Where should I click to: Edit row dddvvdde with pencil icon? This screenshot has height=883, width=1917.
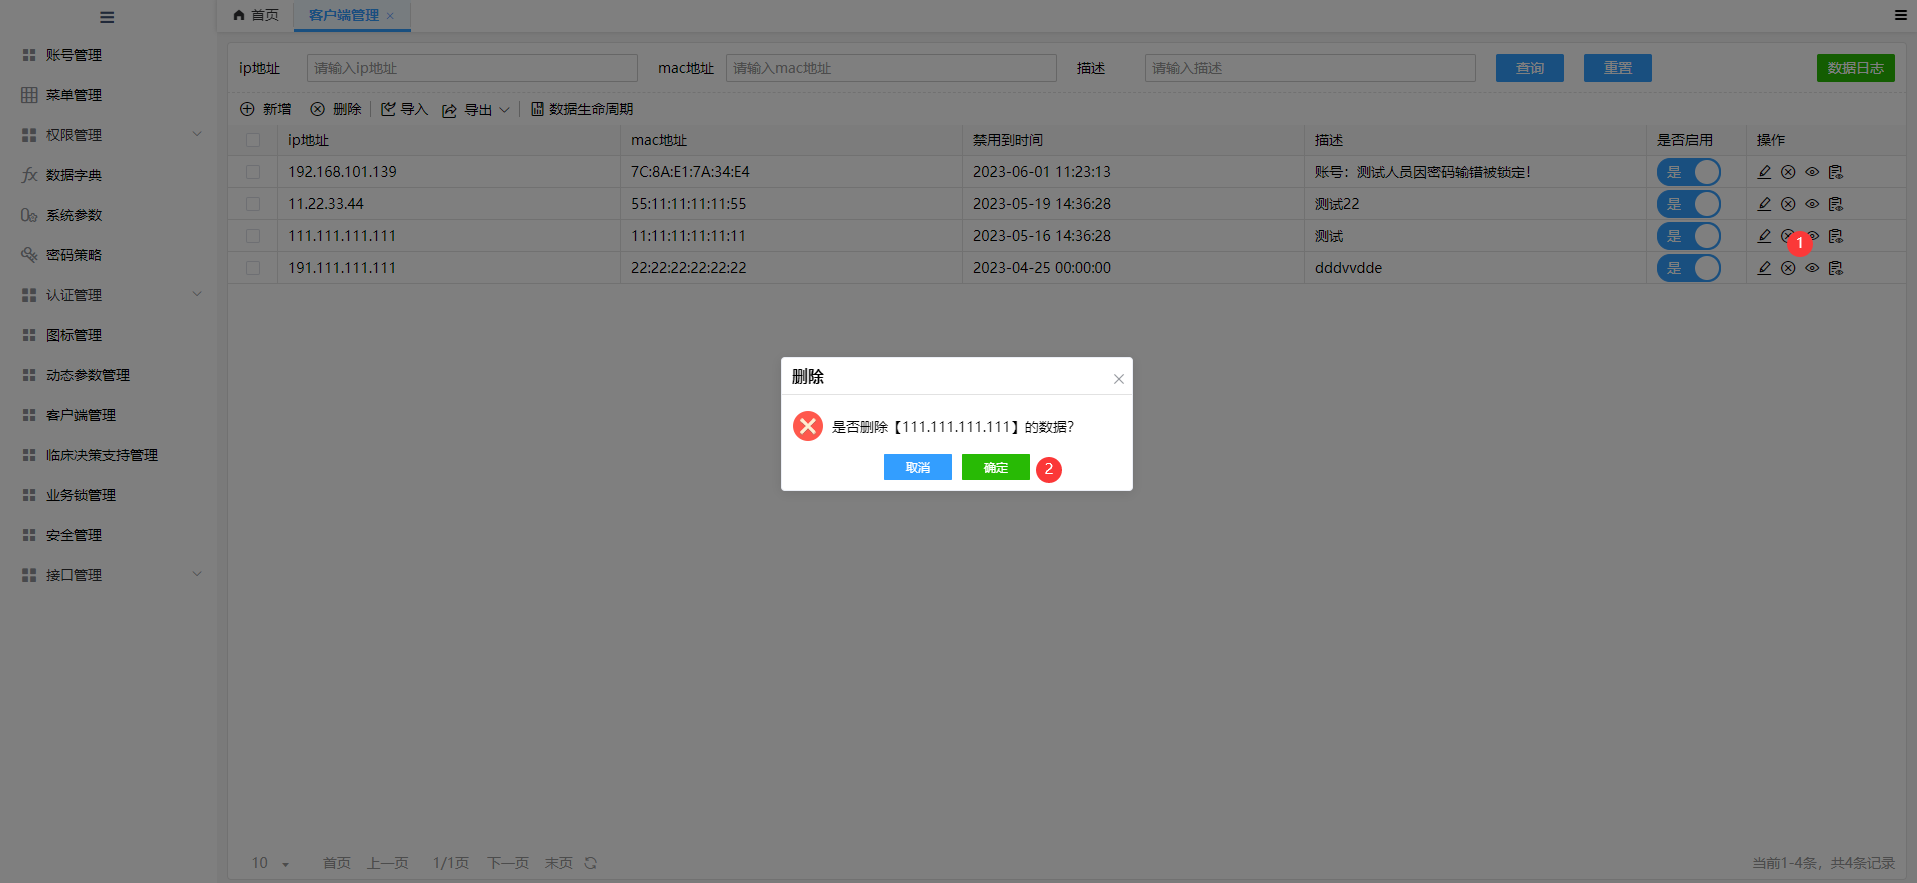(x=1765, y=268)
